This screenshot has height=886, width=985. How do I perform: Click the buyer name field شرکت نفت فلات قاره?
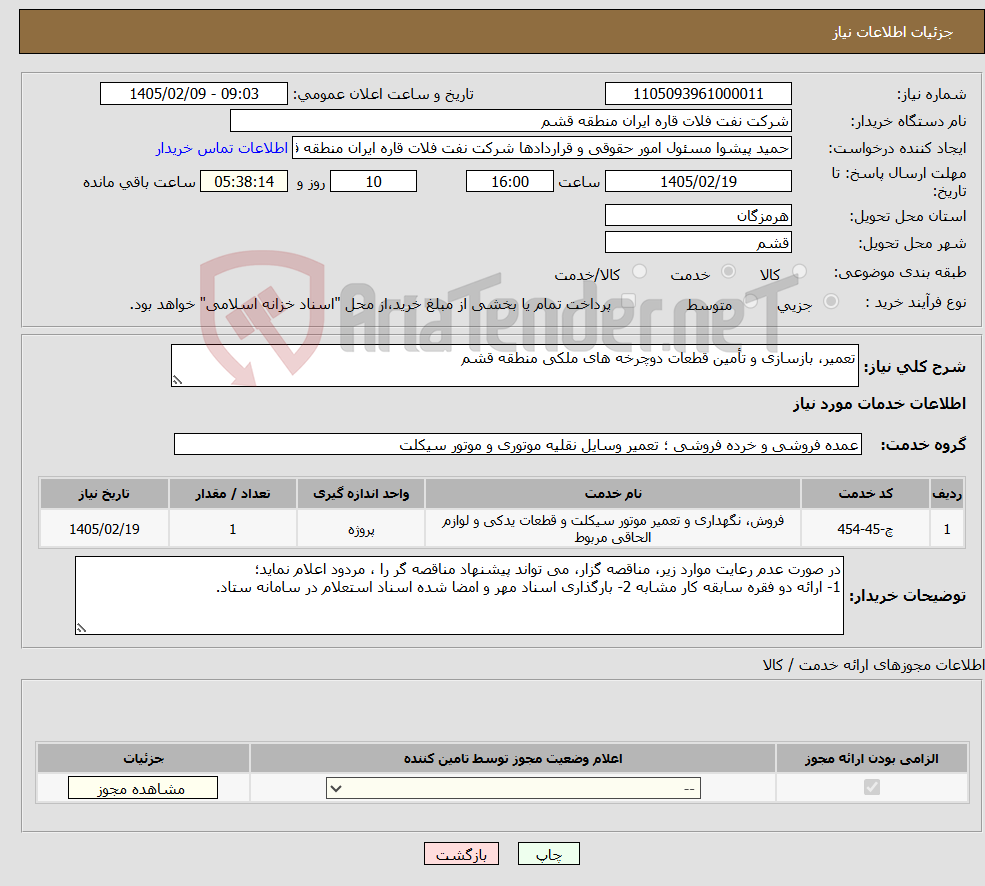(511, 121)
